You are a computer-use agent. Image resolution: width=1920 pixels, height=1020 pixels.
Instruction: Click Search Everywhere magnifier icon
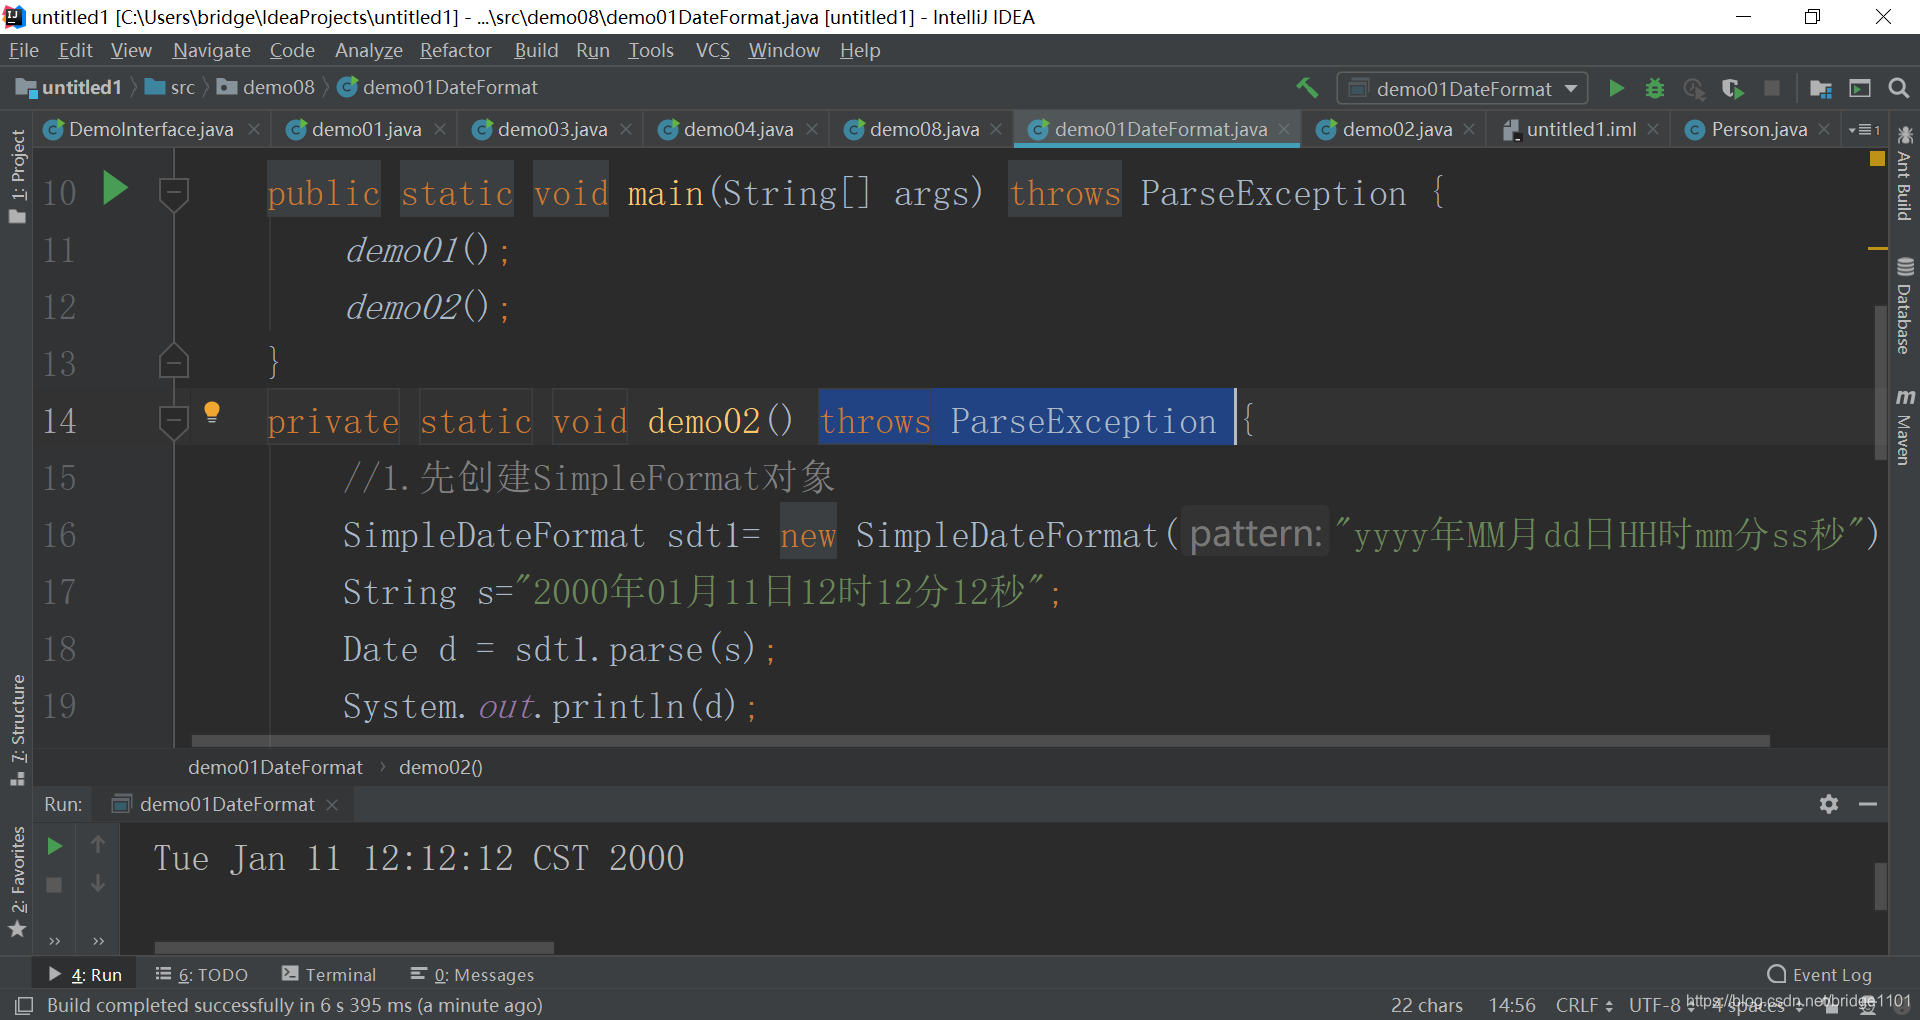pos(1898,88)
